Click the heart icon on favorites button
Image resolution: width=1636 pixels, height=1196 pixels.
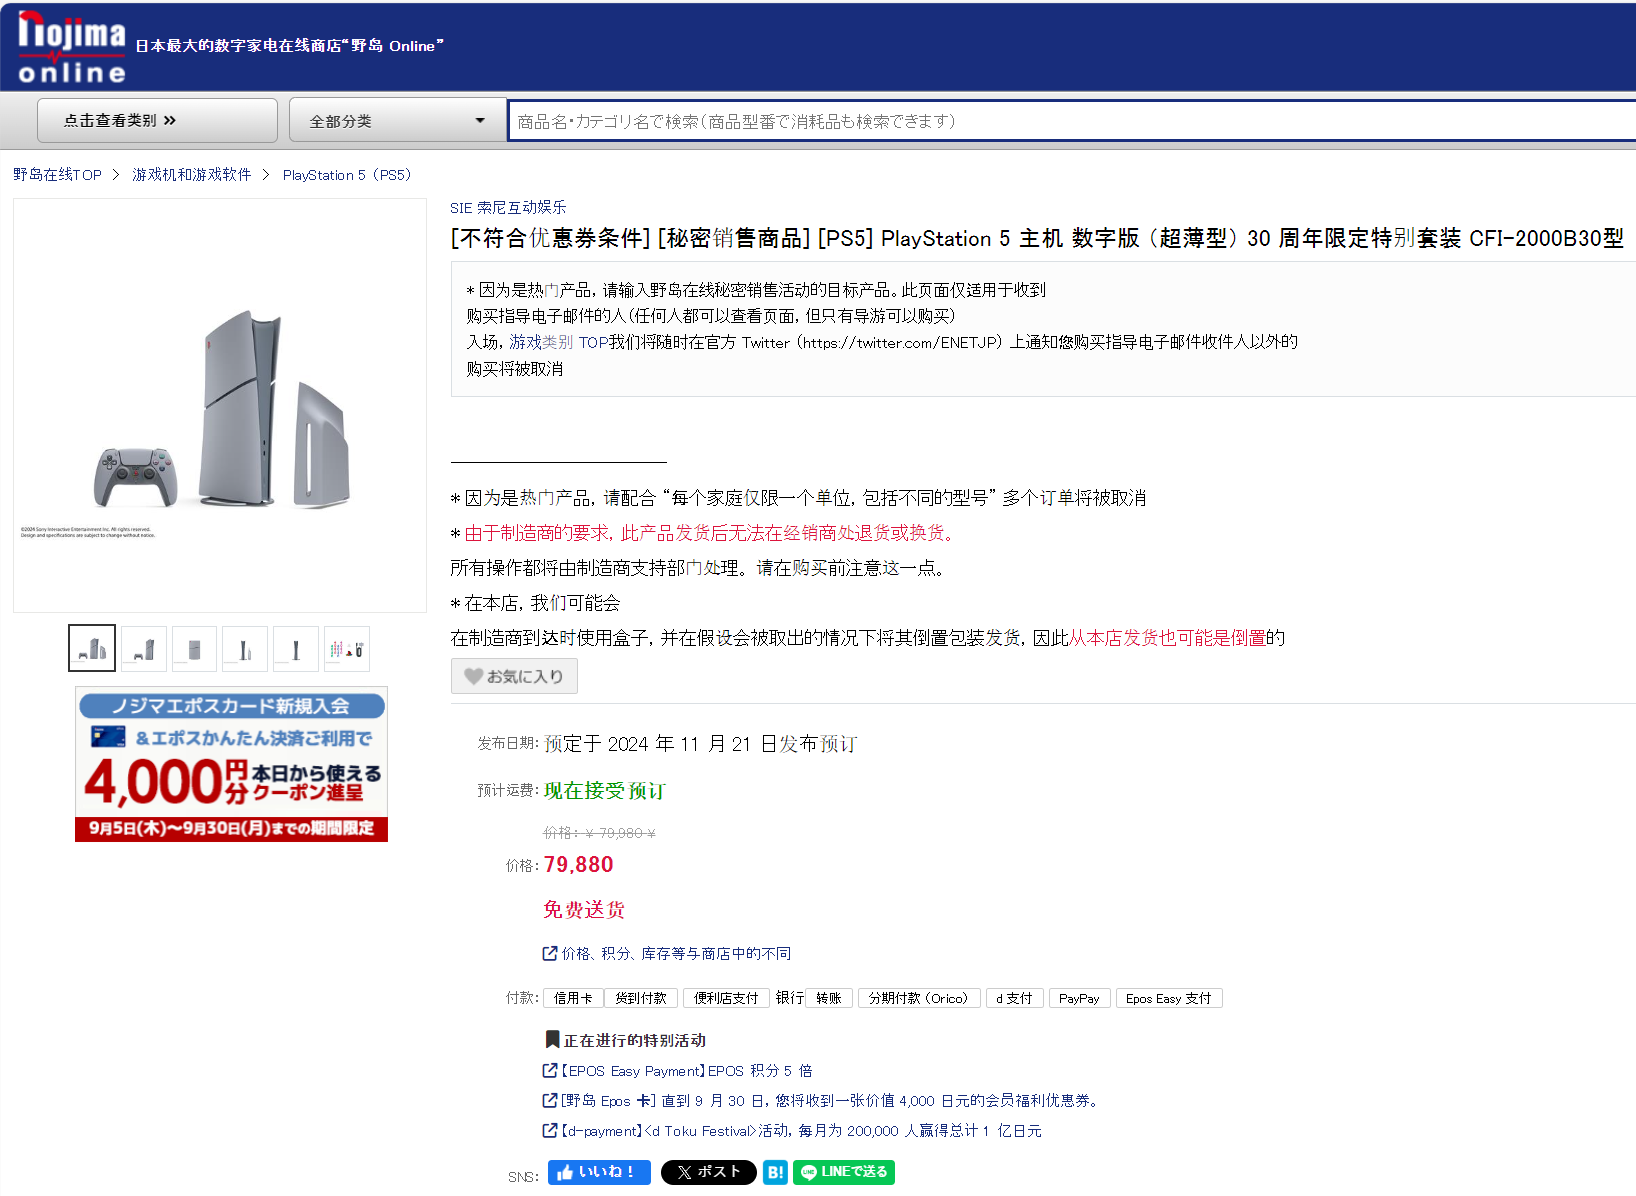[474, 676]
